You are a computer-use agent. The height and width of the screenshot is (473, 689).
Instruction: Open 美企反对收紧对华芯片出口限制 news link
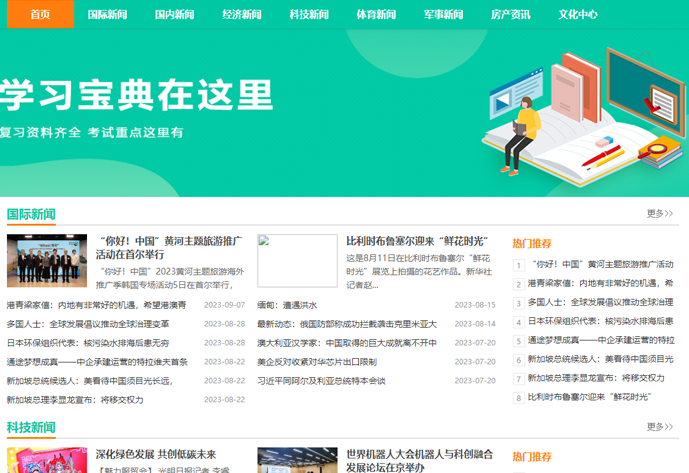[316, 362]
